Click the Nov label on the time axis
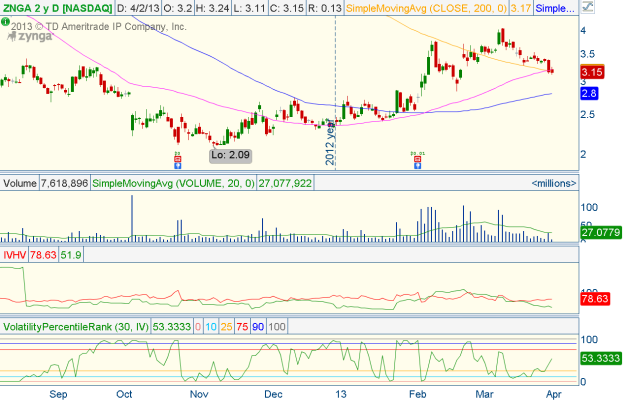The image size is (625, 400). 199,394
